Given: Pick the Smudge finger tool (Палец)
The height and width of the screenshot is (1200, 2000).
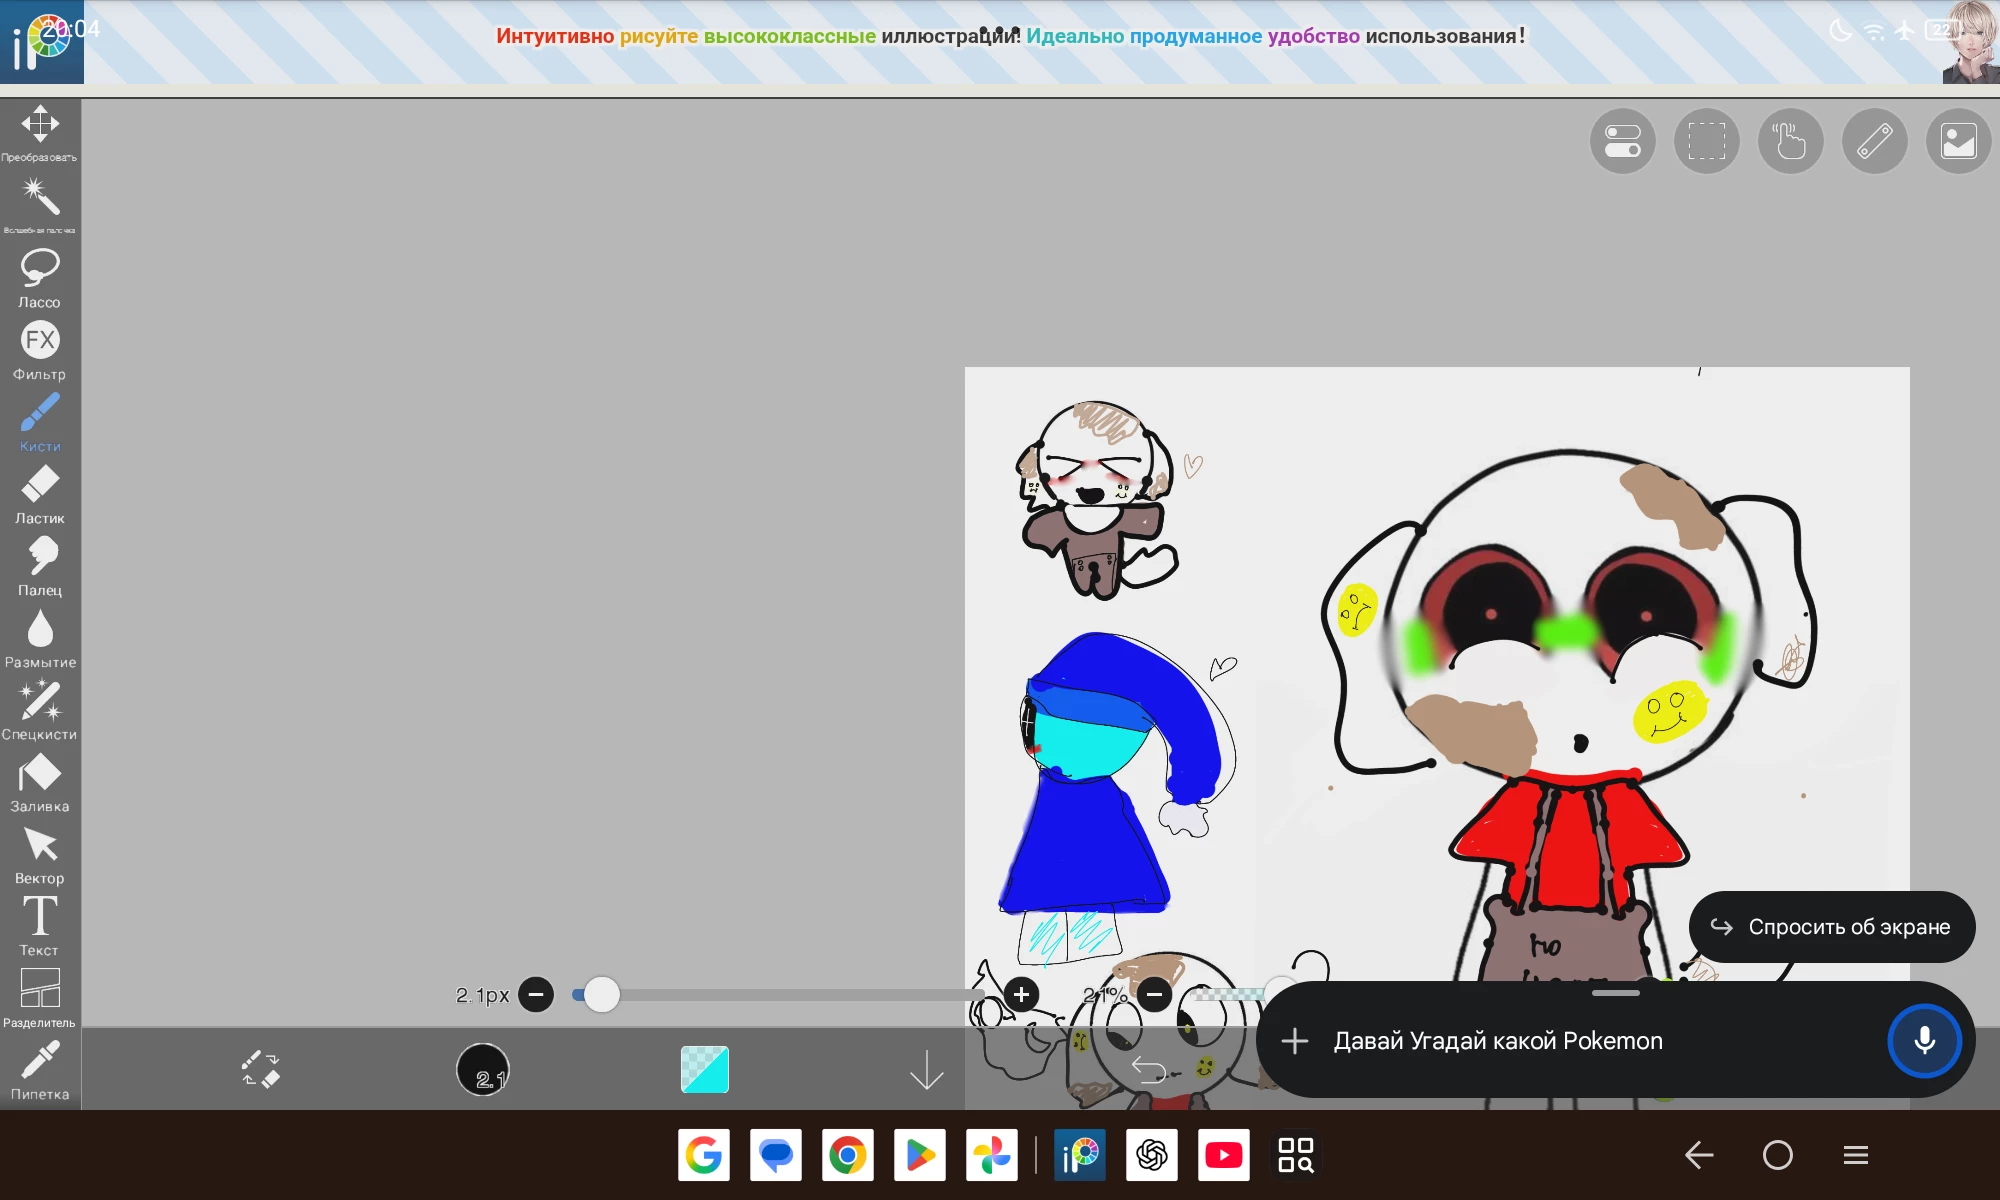Looking at the screenshot, I should (40, 563).
